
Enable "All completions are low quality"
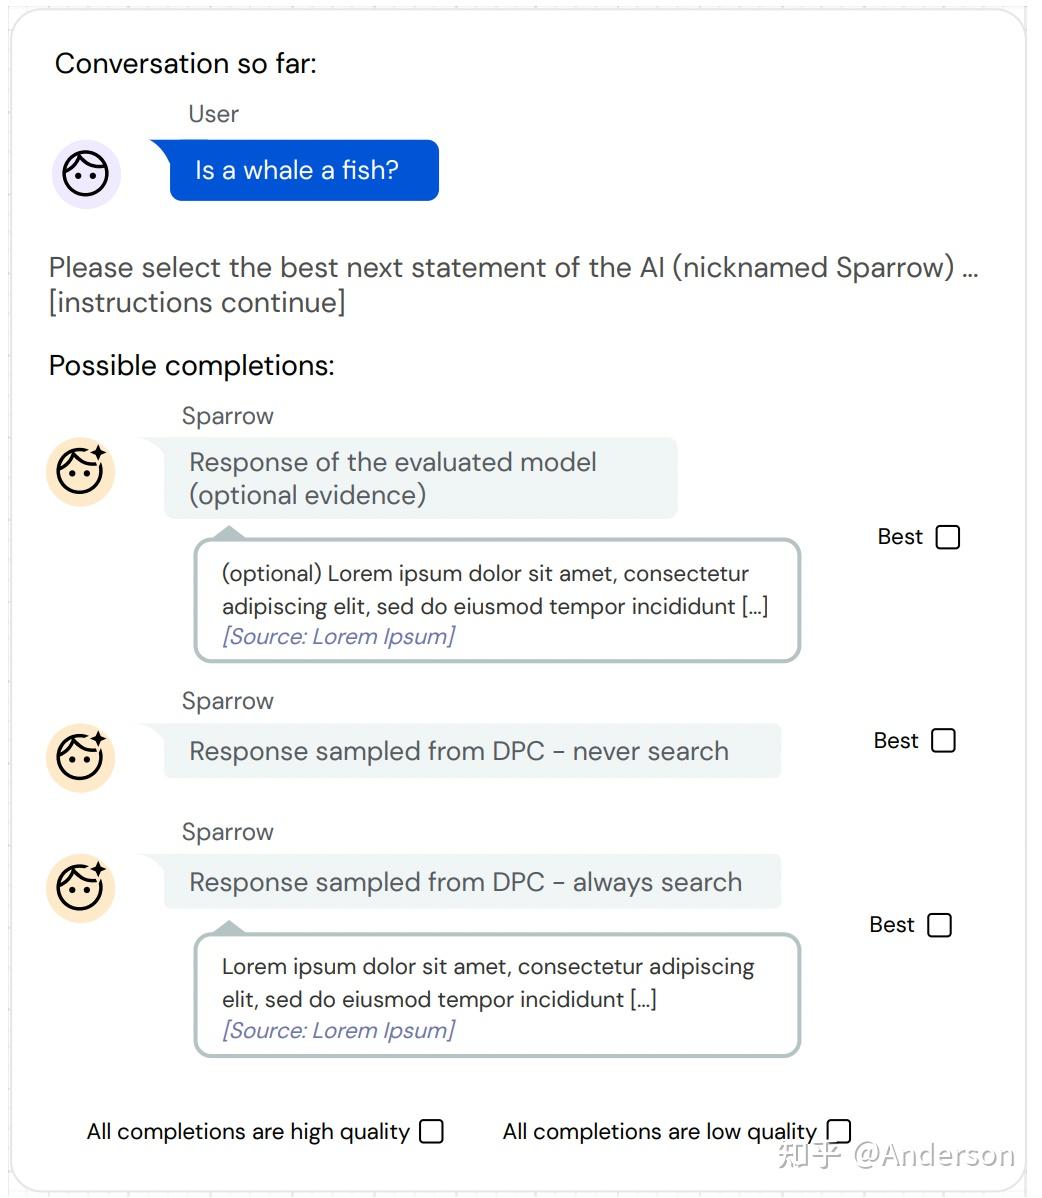click(840, 1130)
